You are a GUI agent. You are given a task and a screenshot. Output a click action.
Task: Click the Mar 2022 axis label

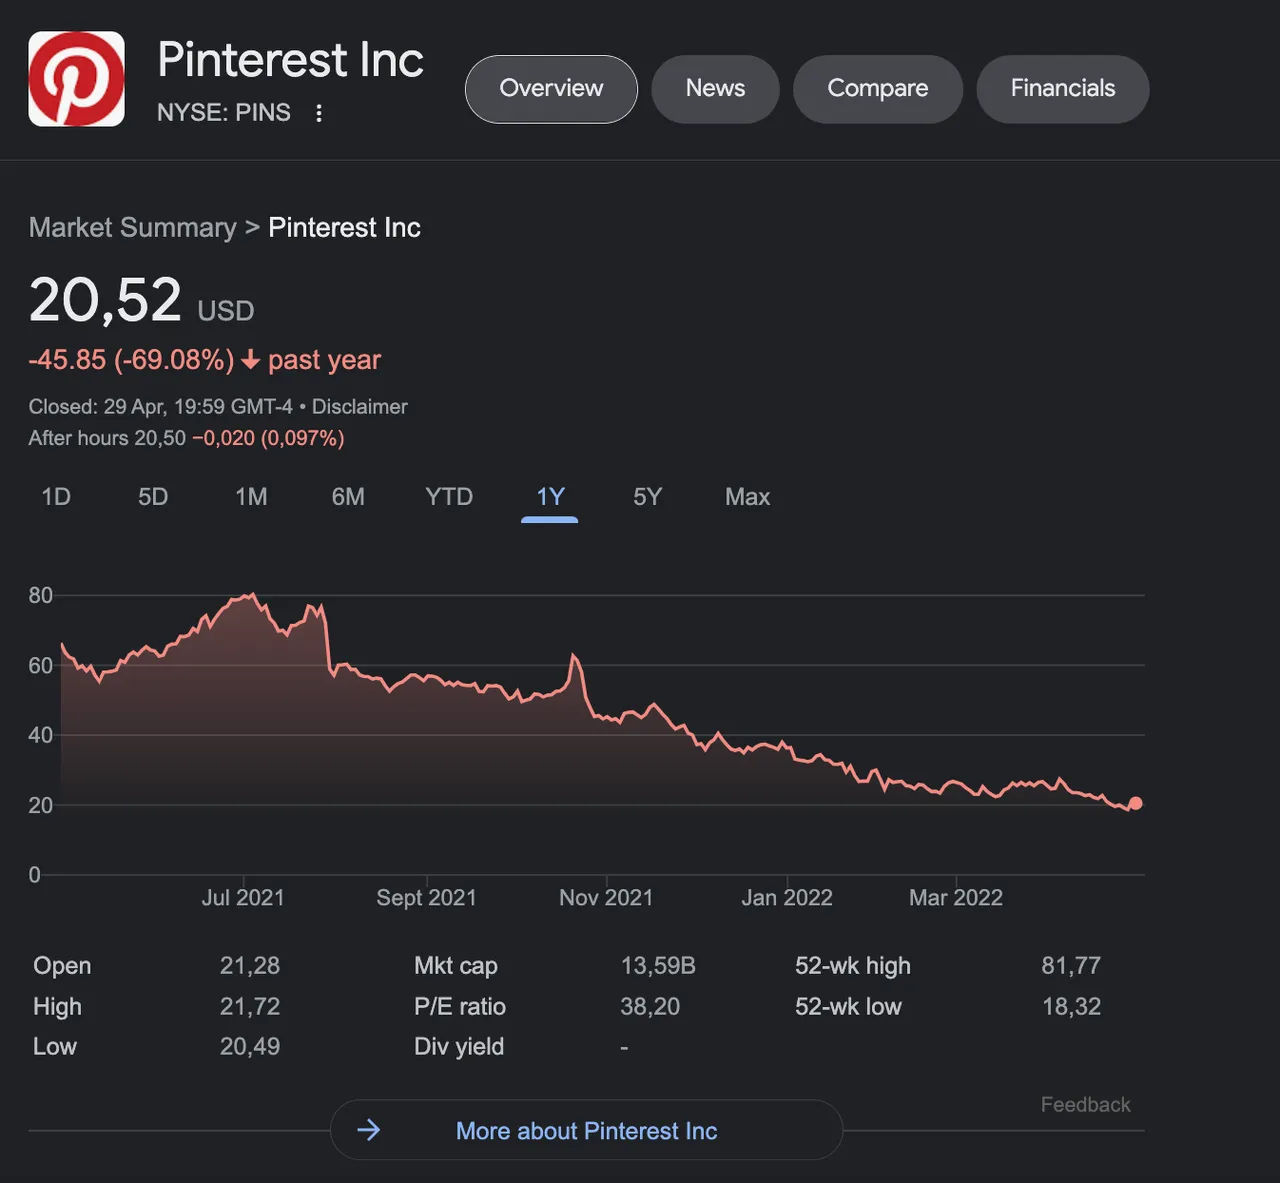[956, 898]
